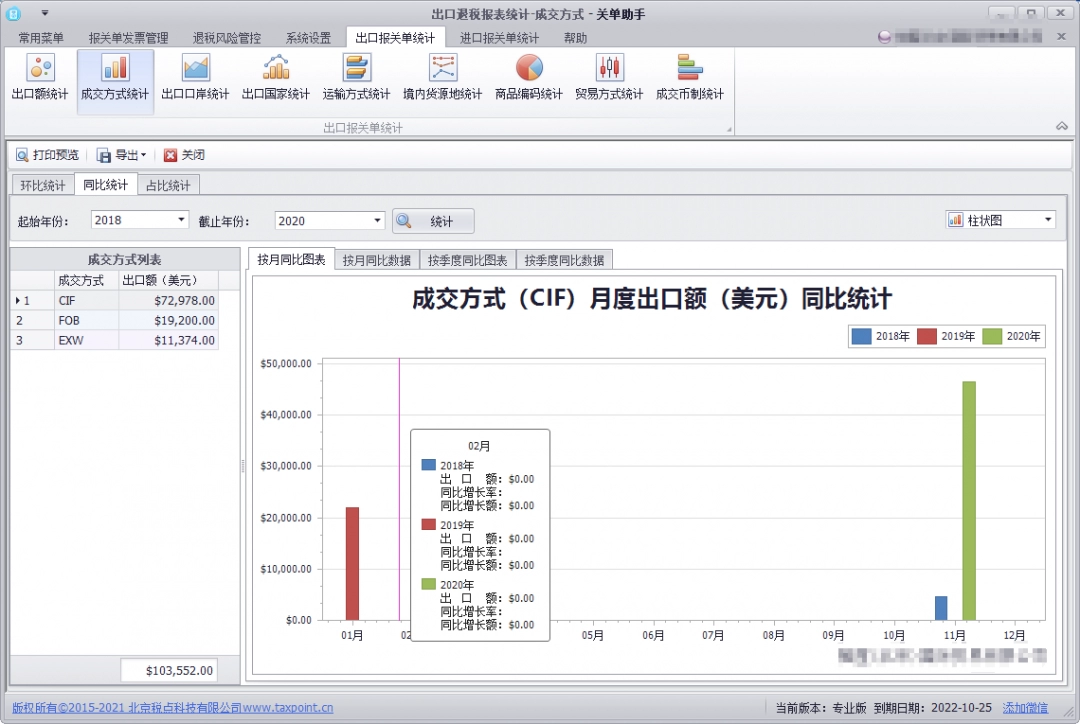Open 成交币制统计 currency statistics
Image resolution: width=1080 pixels, height=724 pixels.
(x=689, y=78)
